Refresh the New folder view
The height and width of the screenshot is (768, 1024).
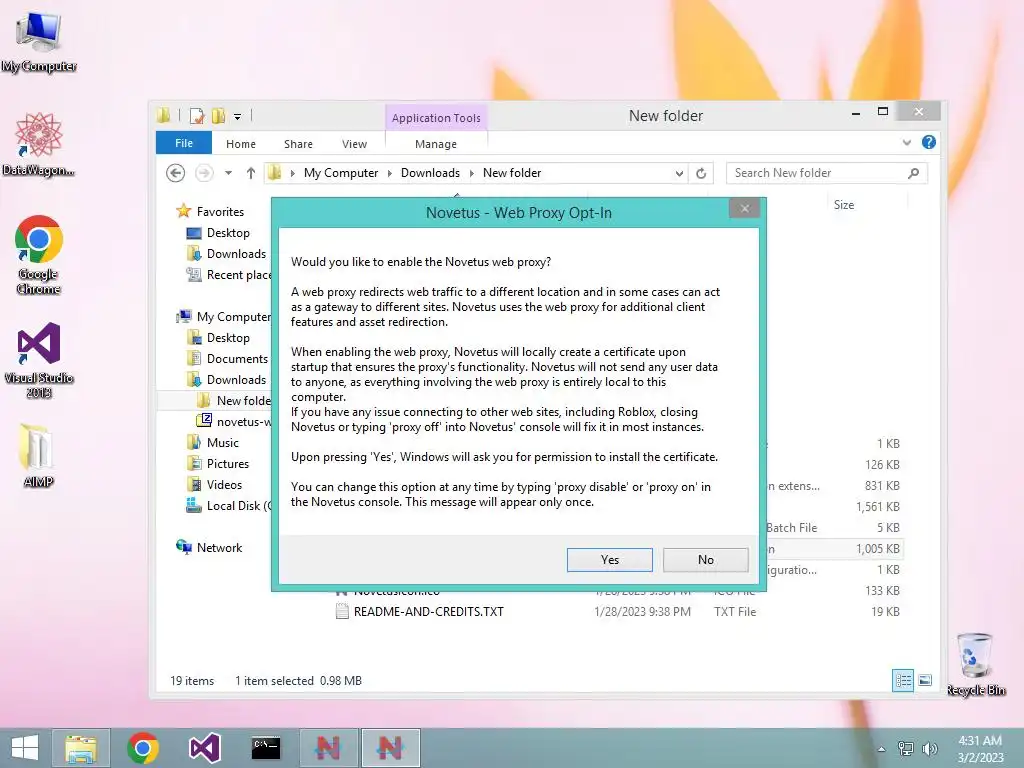701,173
